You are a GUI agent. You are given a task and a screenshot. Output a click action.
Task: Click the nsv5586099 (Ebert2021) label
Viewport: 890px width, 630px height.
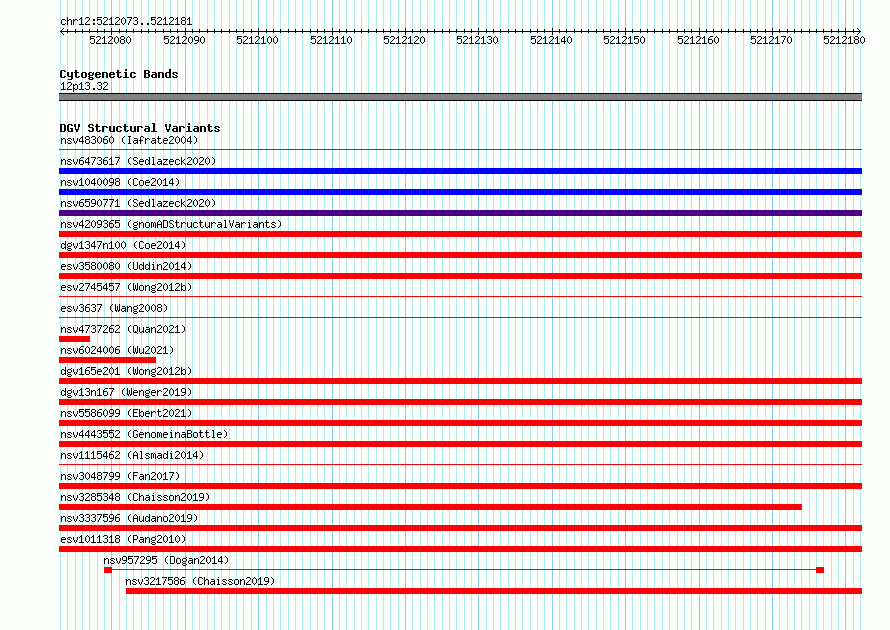(126, 413)
